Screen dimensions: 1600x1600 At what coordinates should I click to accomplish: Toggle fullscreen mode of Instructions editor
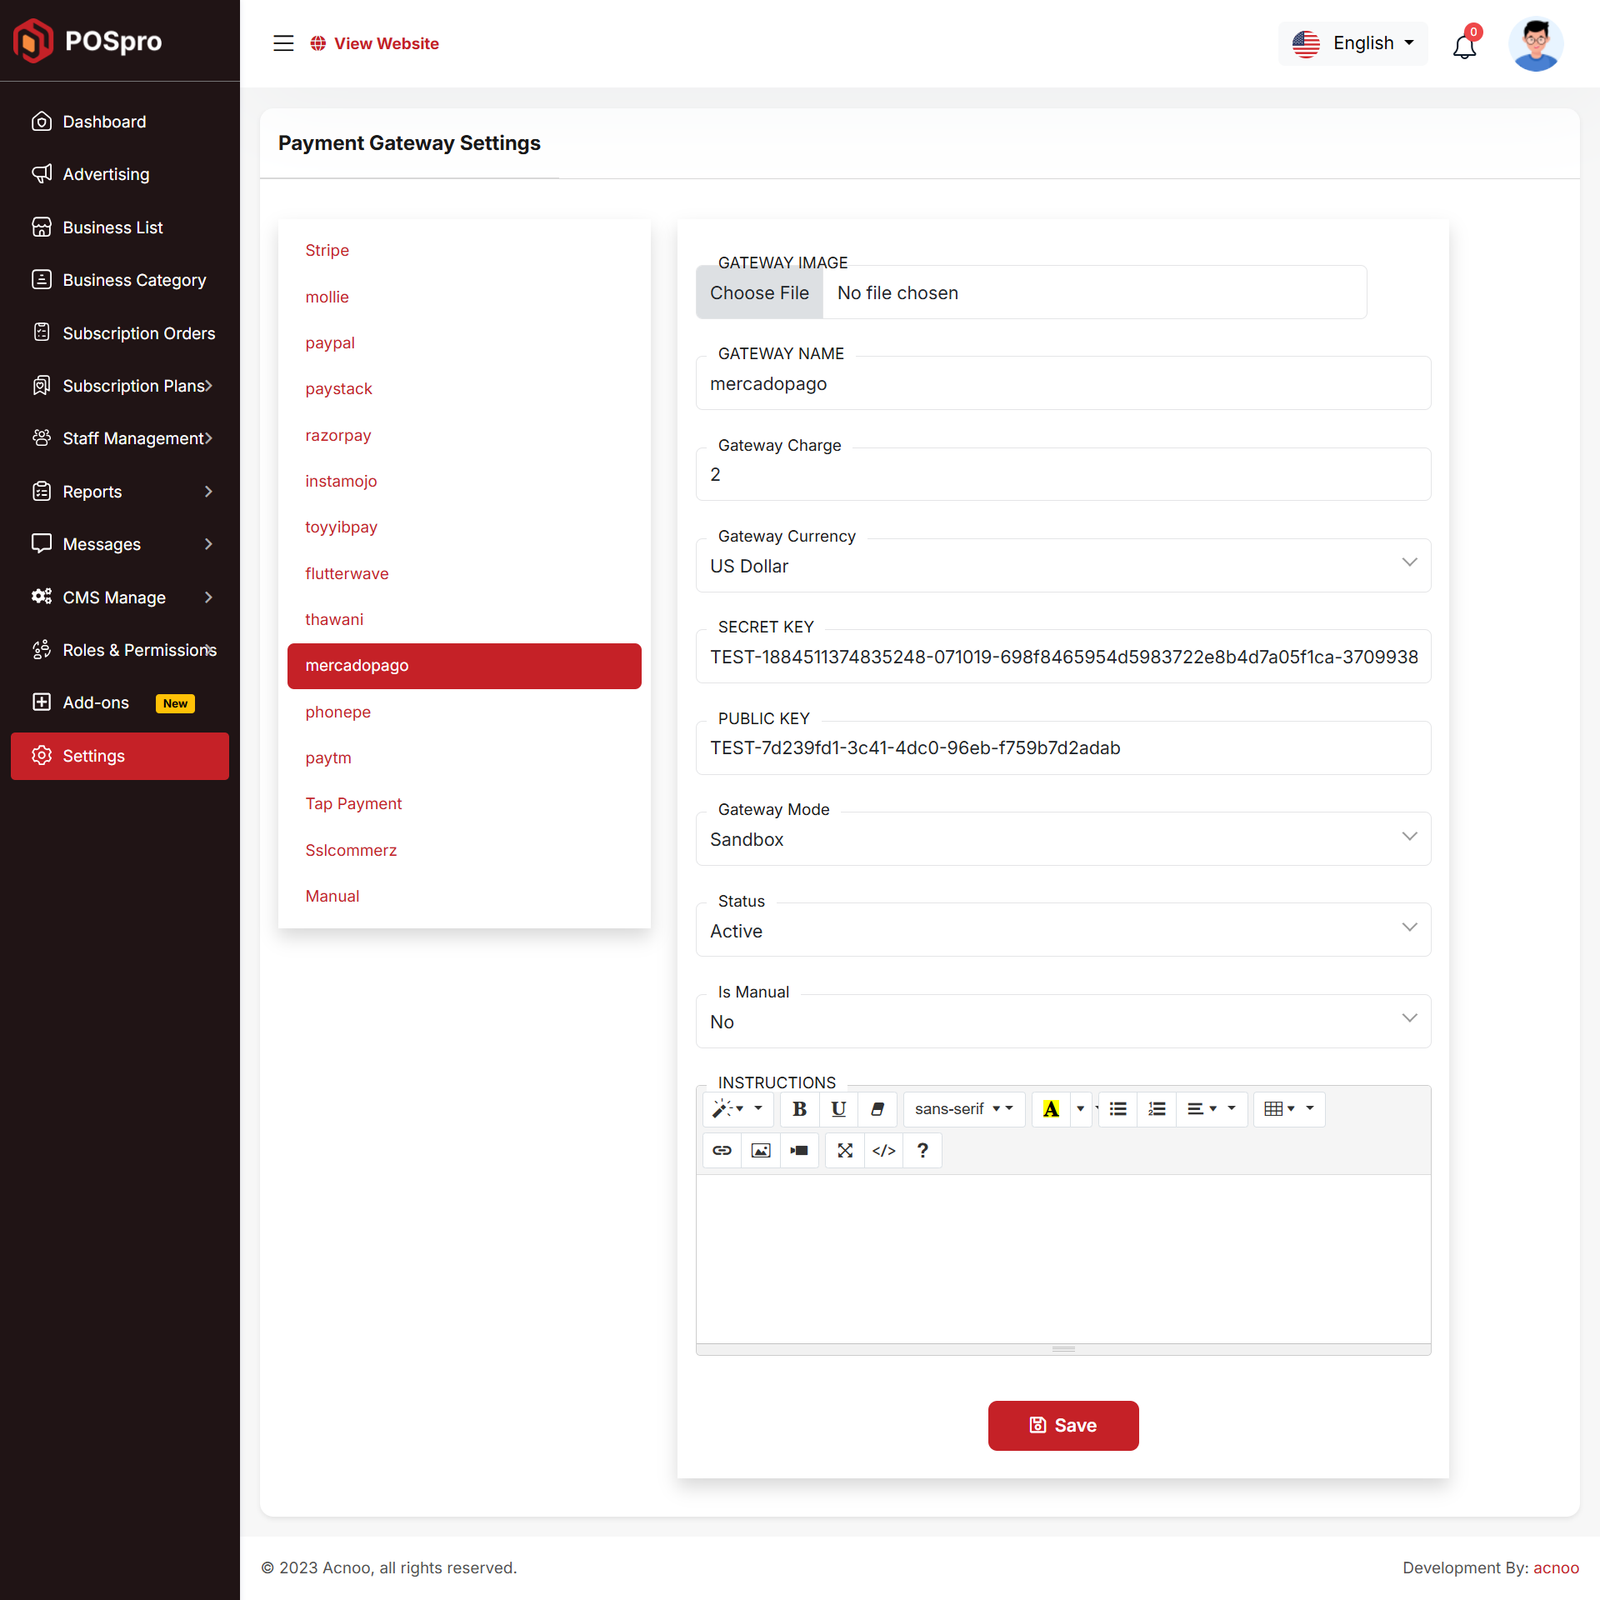pyautogui.click(x=845, y=1150)
